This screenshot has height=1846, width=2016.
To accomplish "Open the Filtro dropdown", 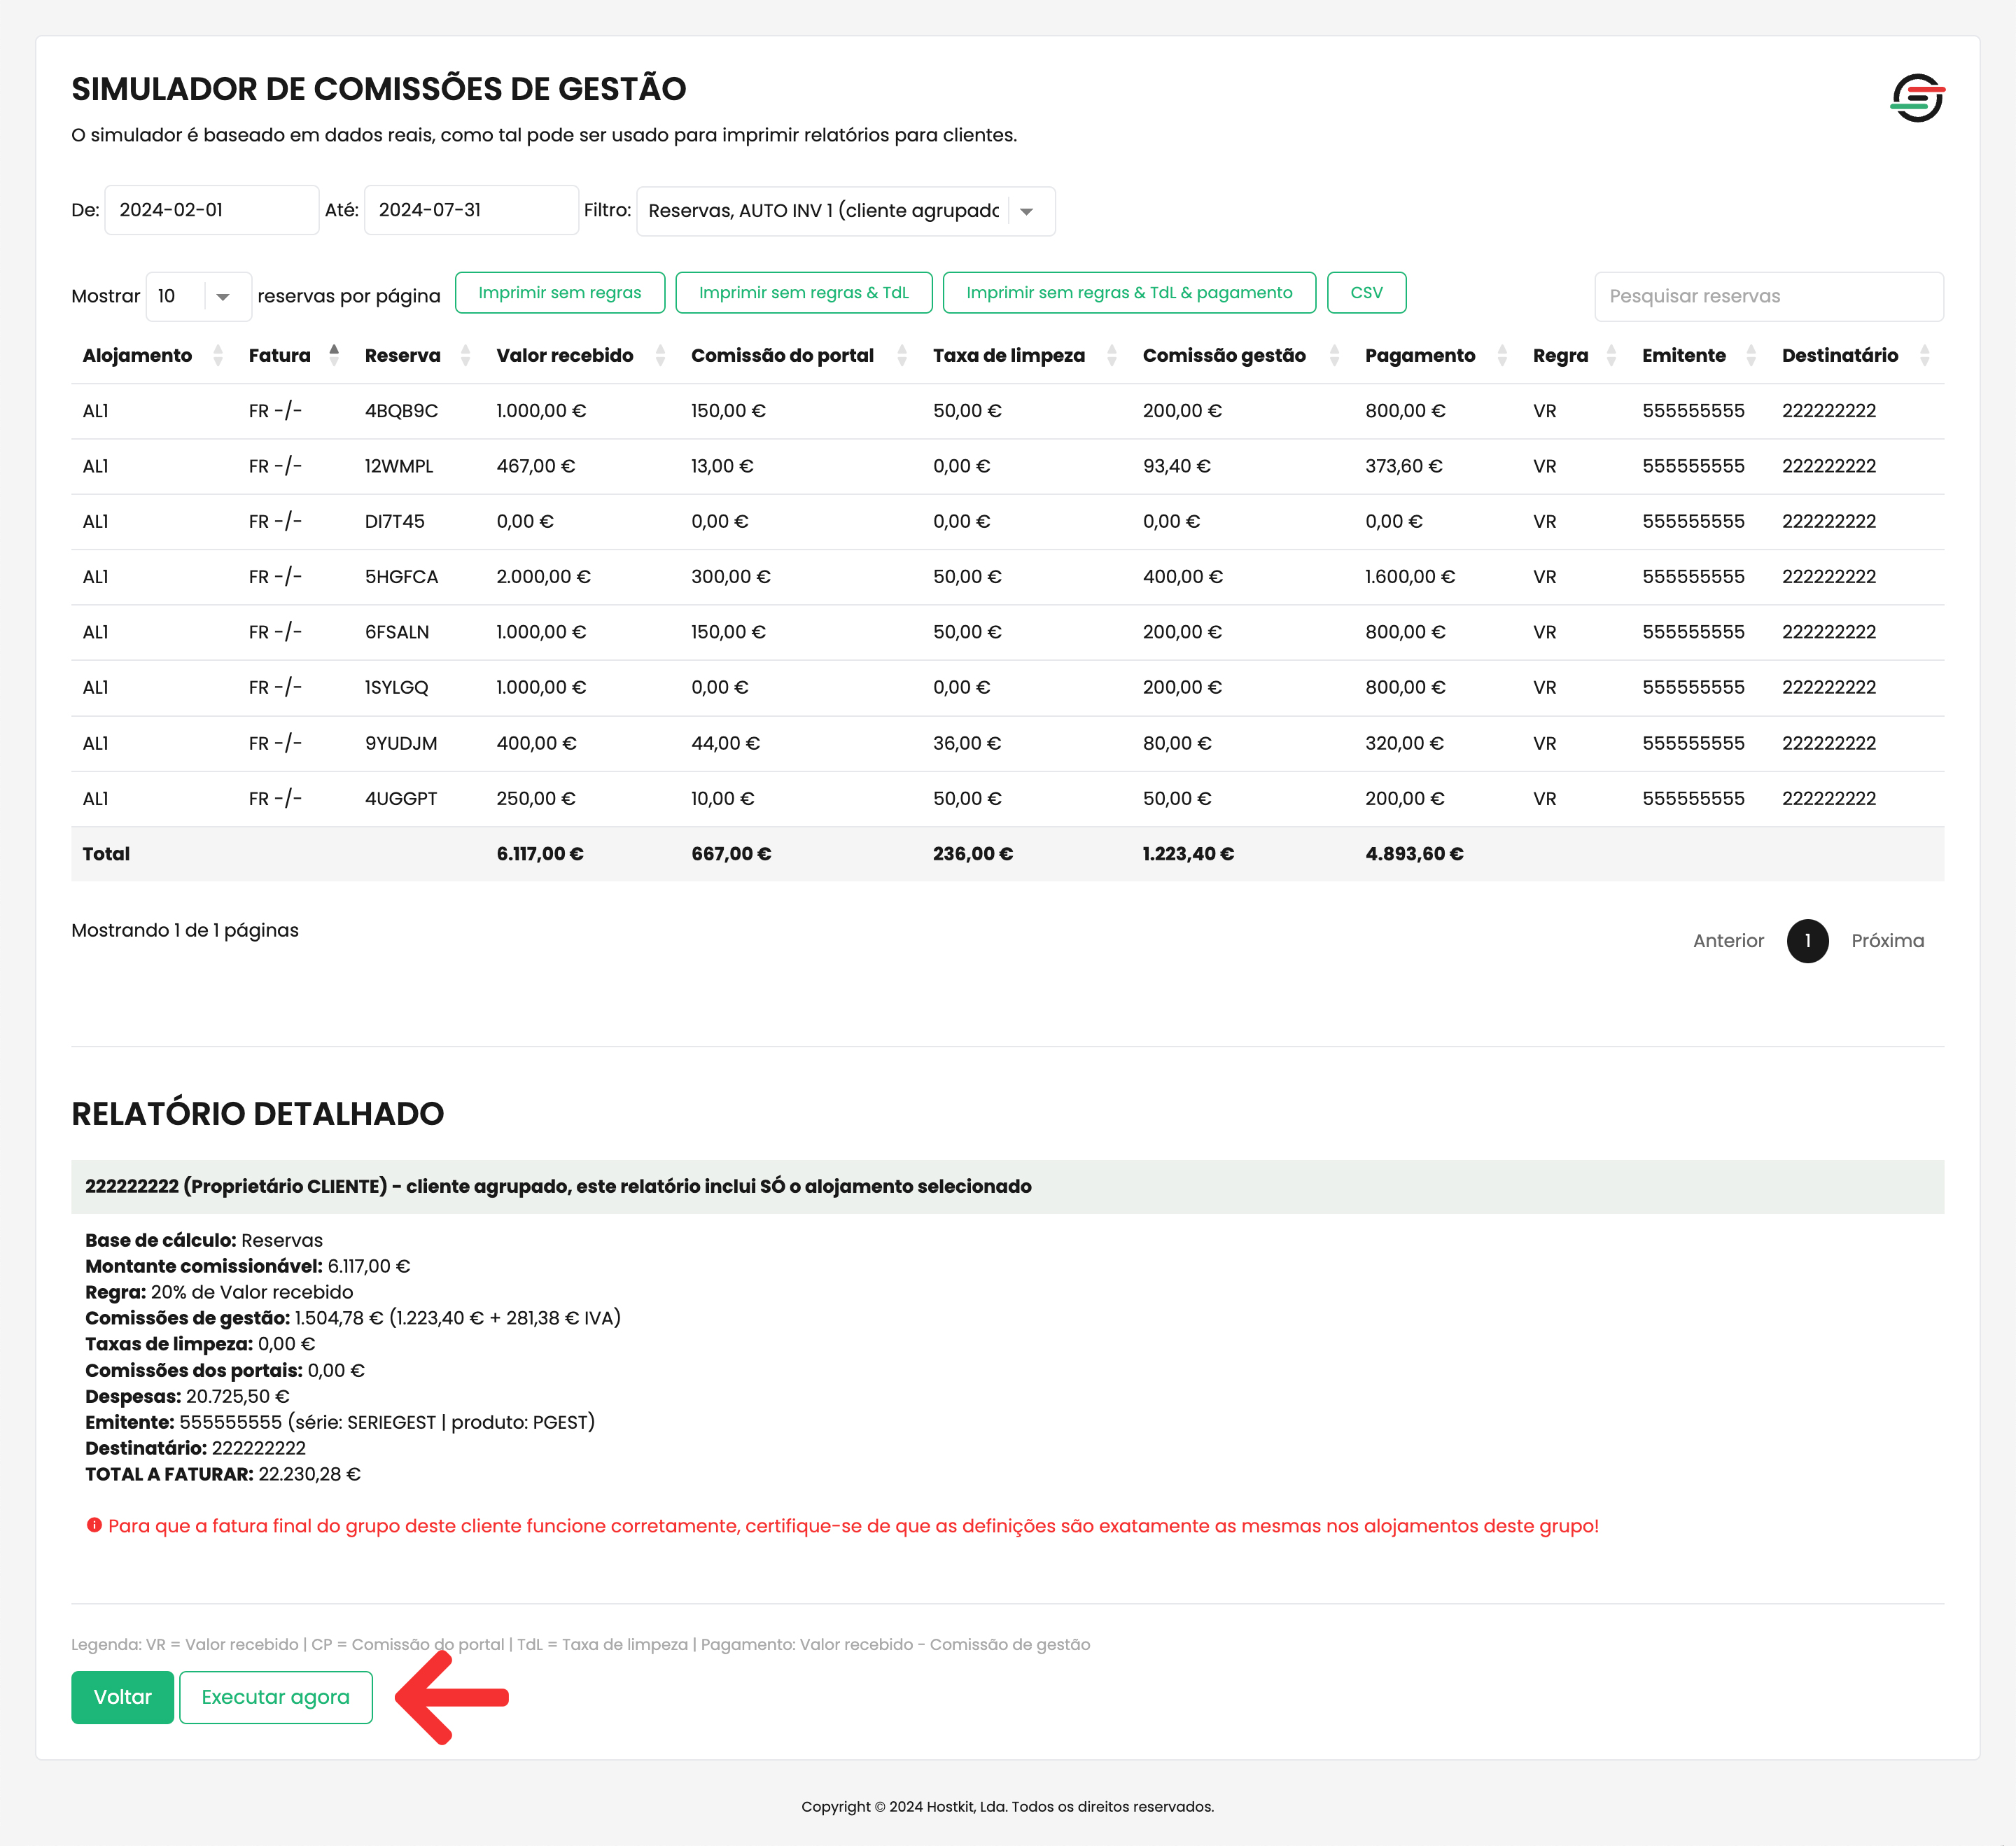I will point(846,211).
